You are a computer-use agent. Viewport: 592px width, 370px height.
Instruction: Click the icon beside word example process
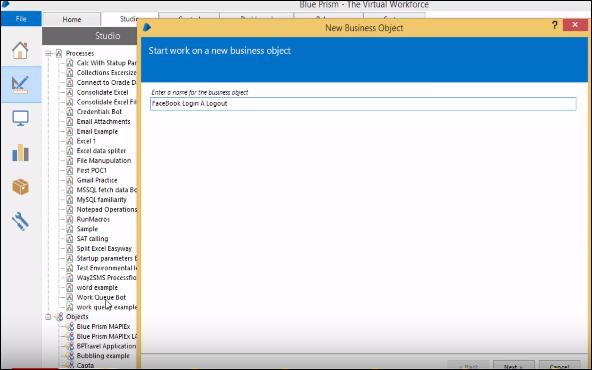(69, 288)
